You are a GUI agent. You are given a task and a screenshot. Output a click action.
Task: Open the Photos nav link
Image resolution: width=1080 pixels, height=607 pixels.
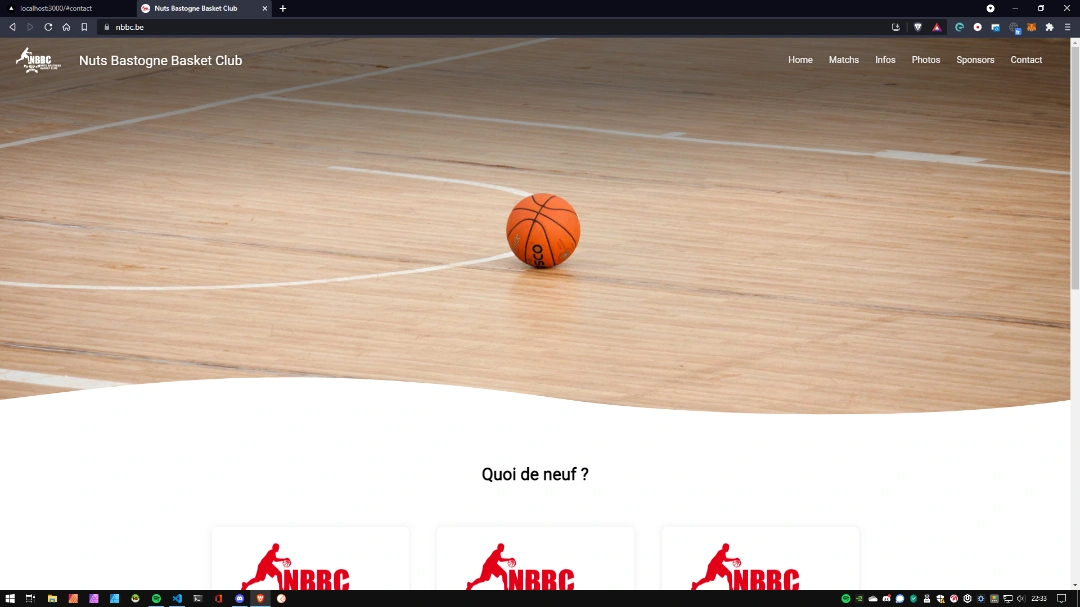click(926, 60)
